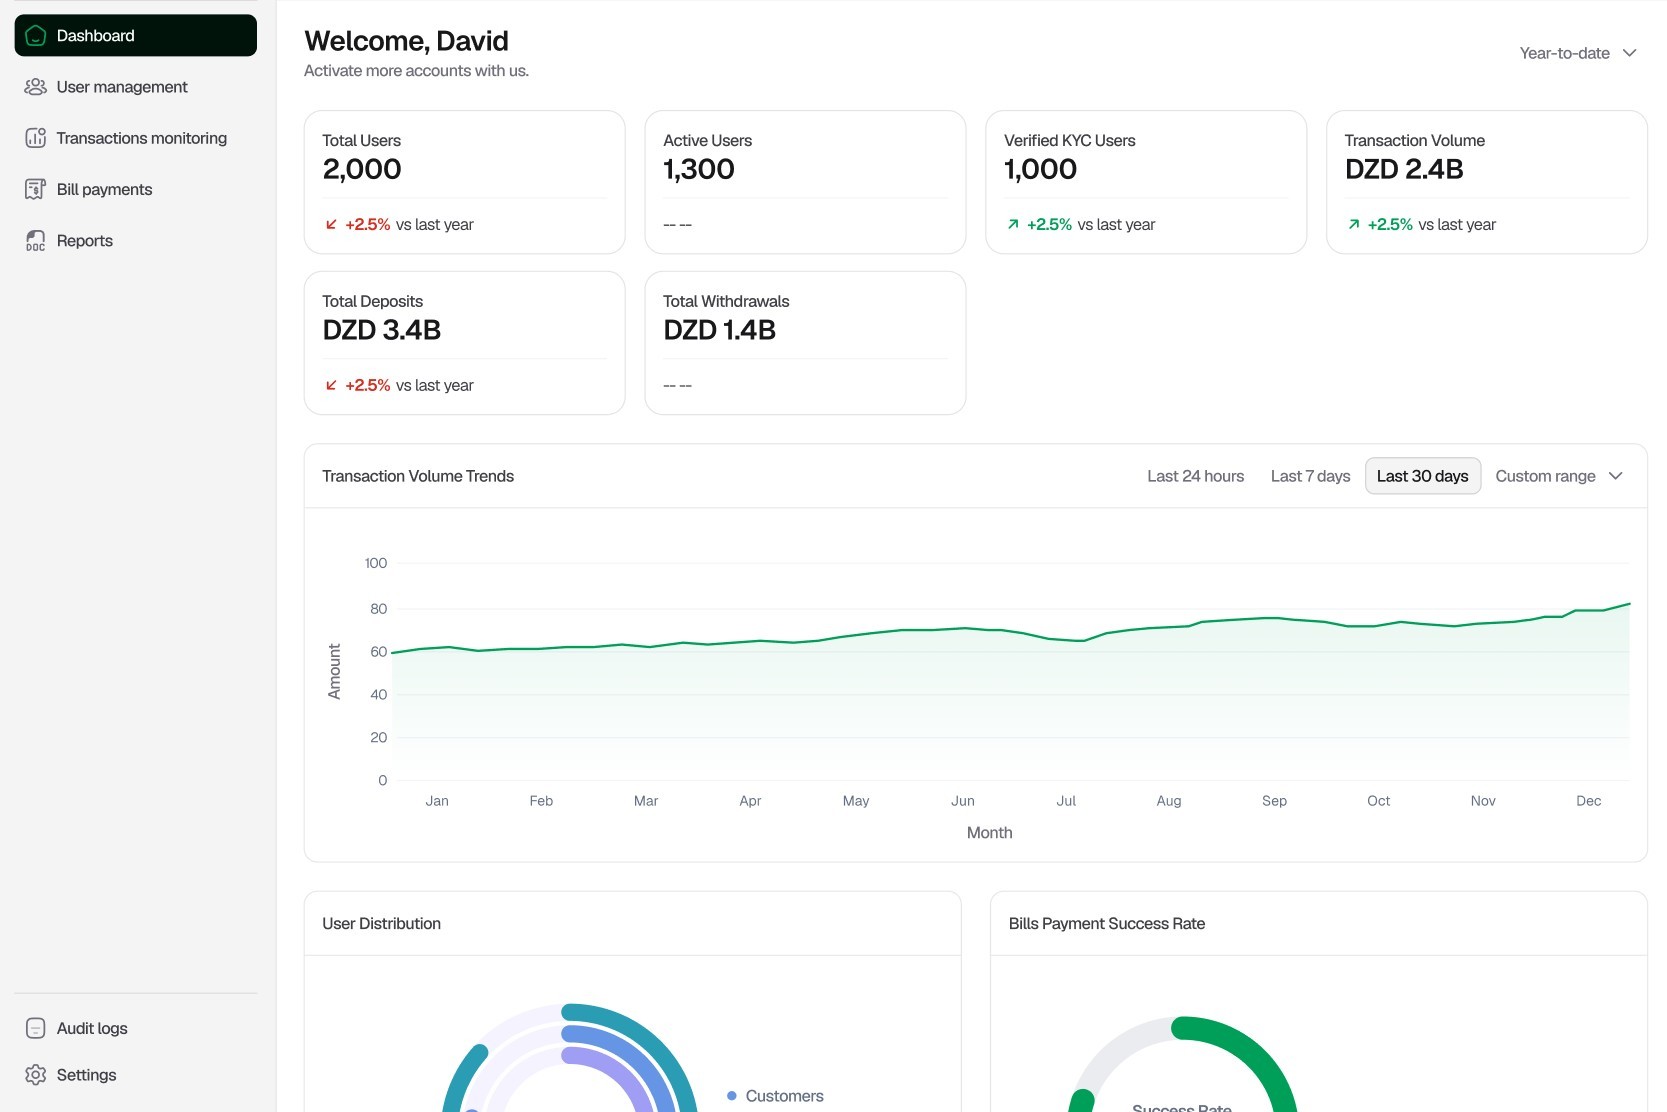This screenshot has height=1112, width=1667.
Task: Select the Reports document icon
Action: coord(35,240)
